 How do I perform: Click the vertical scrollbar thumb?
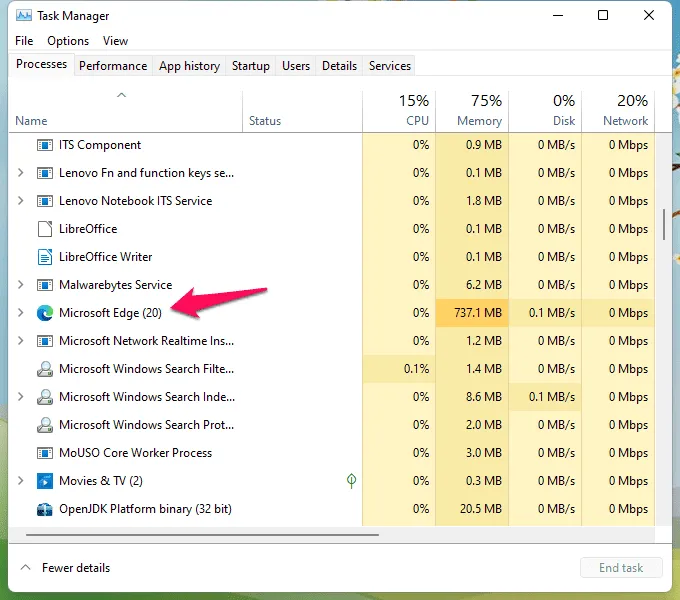[x=664, y=225]
